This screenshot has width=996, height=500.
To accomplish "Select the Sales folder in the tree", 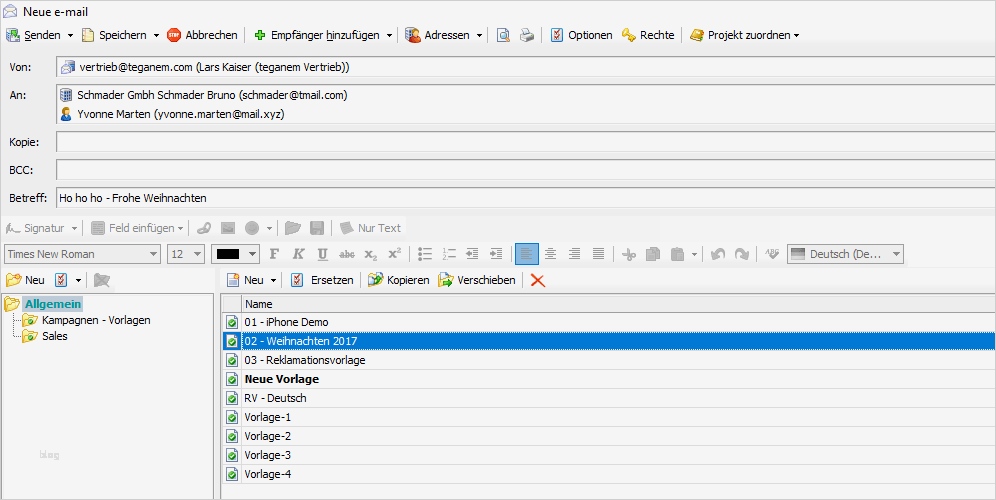I will click(x=55, y=336).
